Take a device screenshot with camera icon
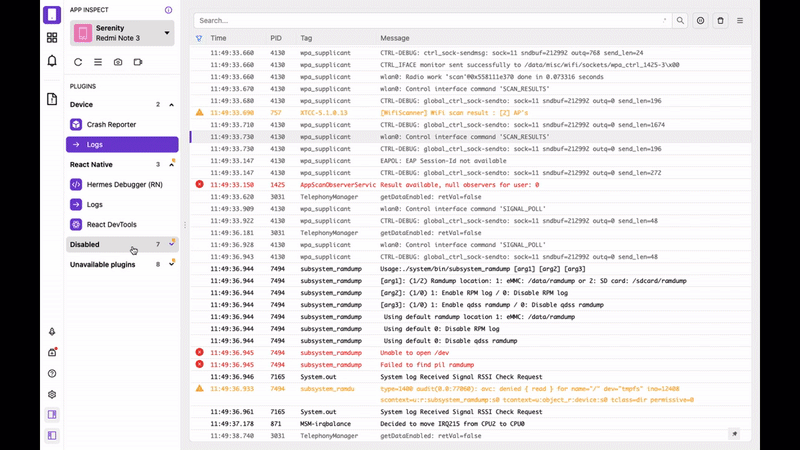The height and width of the screenshot is (450, 800). point(118,62)
